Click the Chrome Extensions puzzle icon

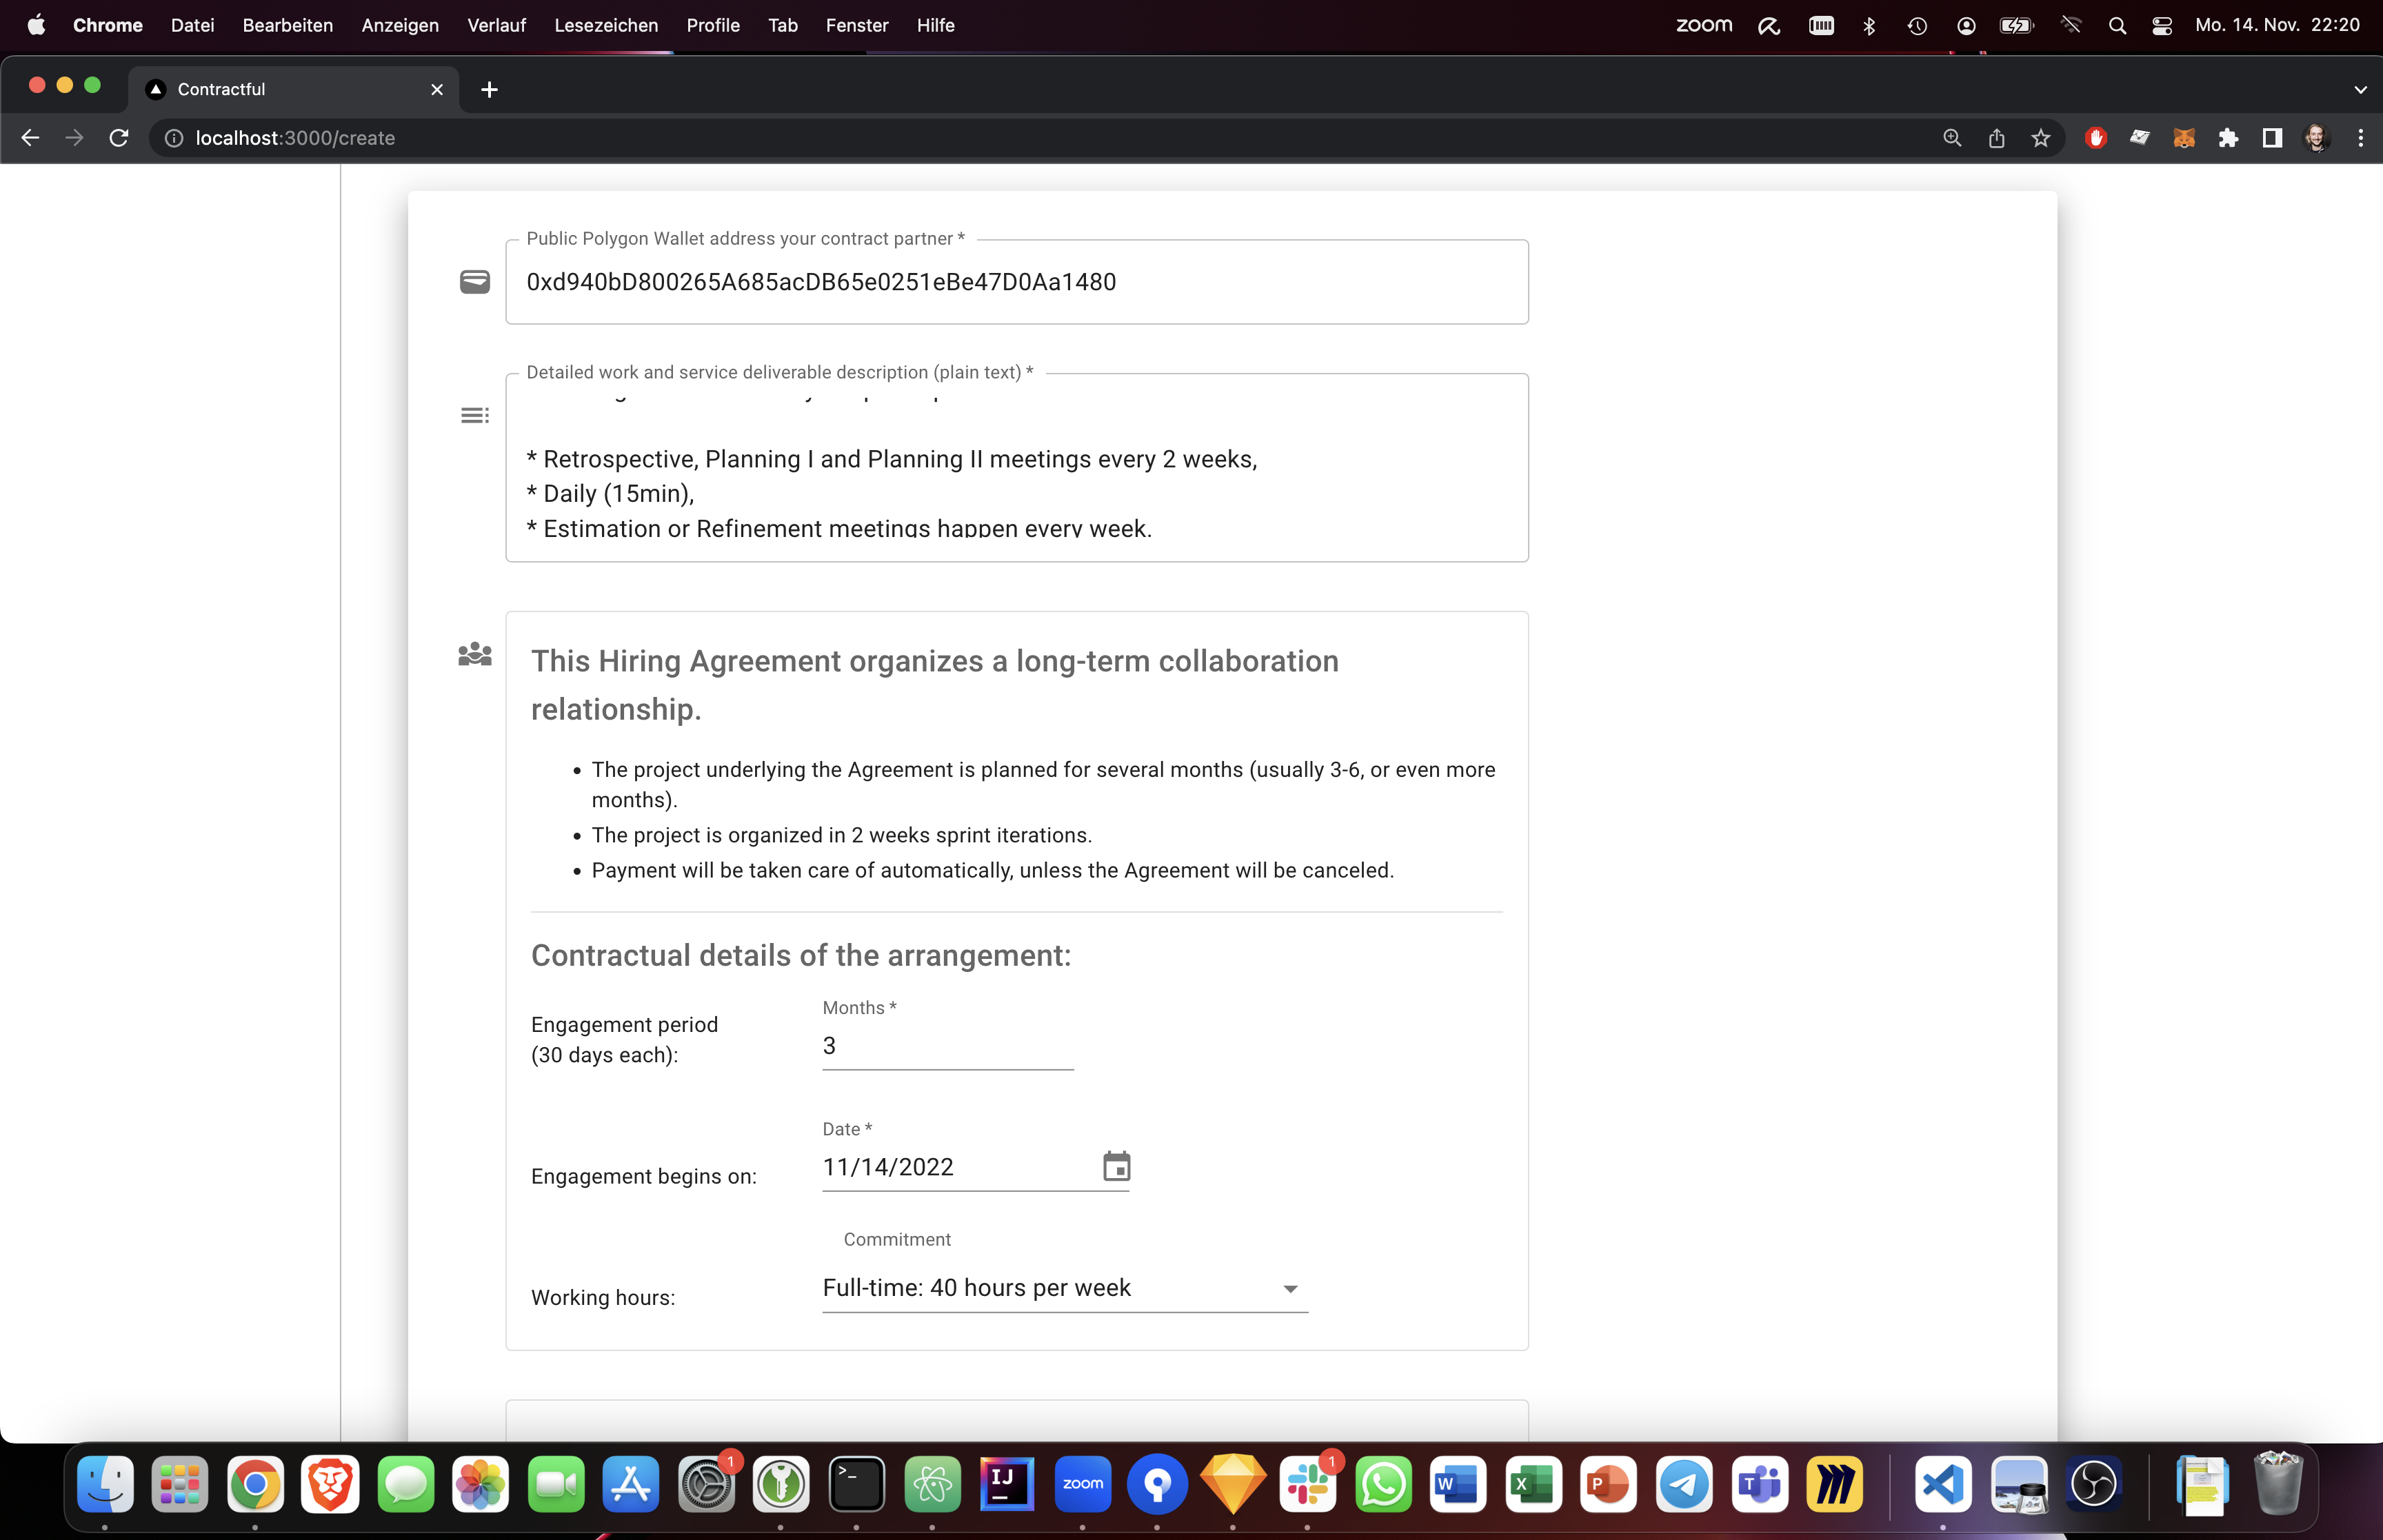point(2228,138)
